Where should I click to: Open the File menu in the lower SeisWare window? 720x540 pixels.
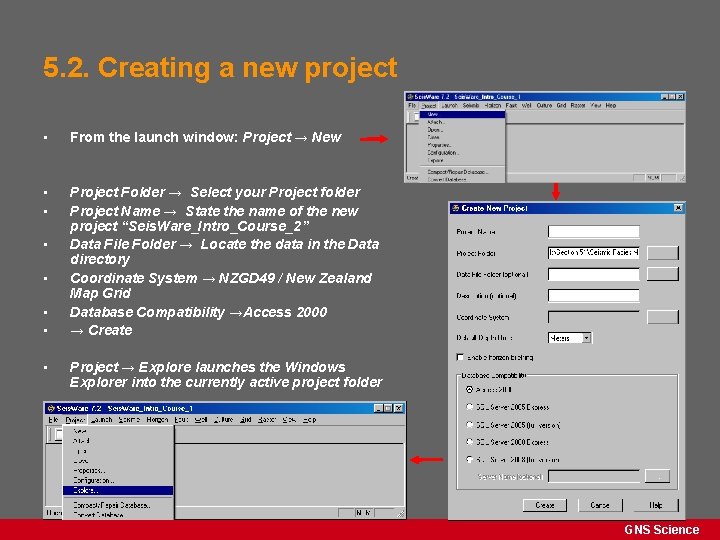pyautogui.click(x=53, y=420)
